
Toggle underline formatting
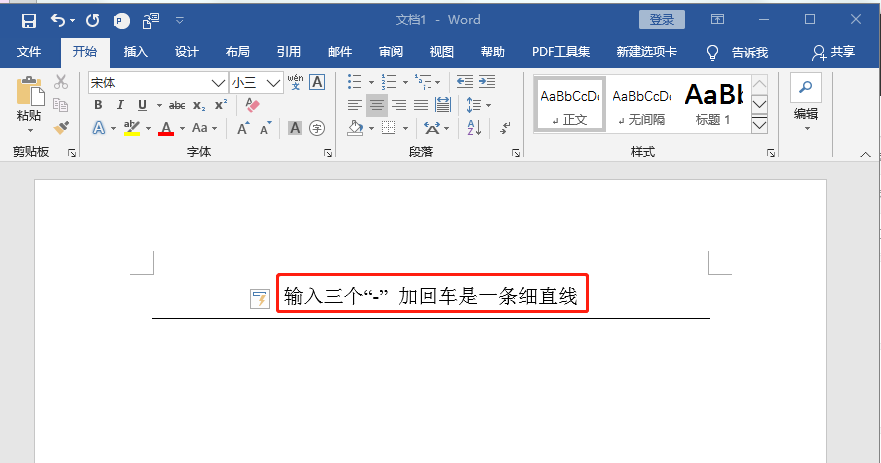pos(142,105)
